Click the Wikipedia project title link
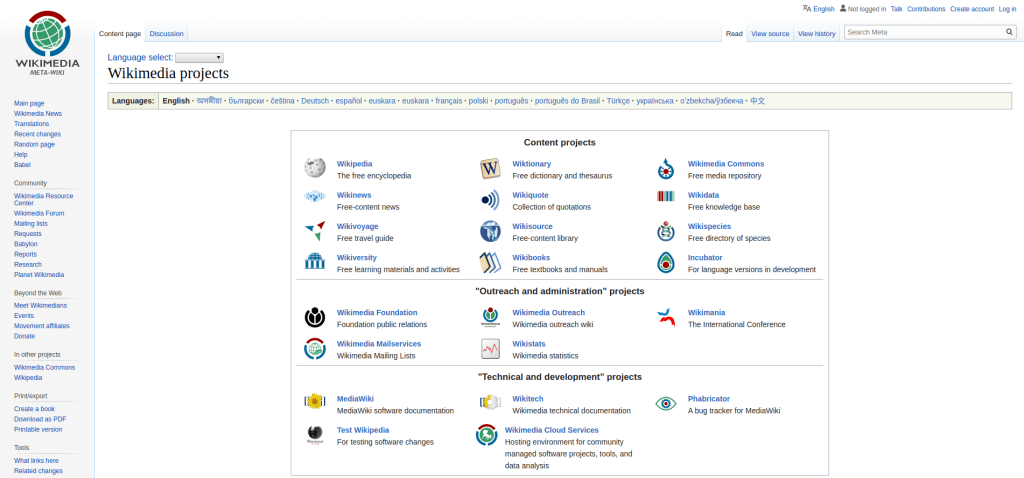Screen dimensions: 1024x478 [355, 164]
